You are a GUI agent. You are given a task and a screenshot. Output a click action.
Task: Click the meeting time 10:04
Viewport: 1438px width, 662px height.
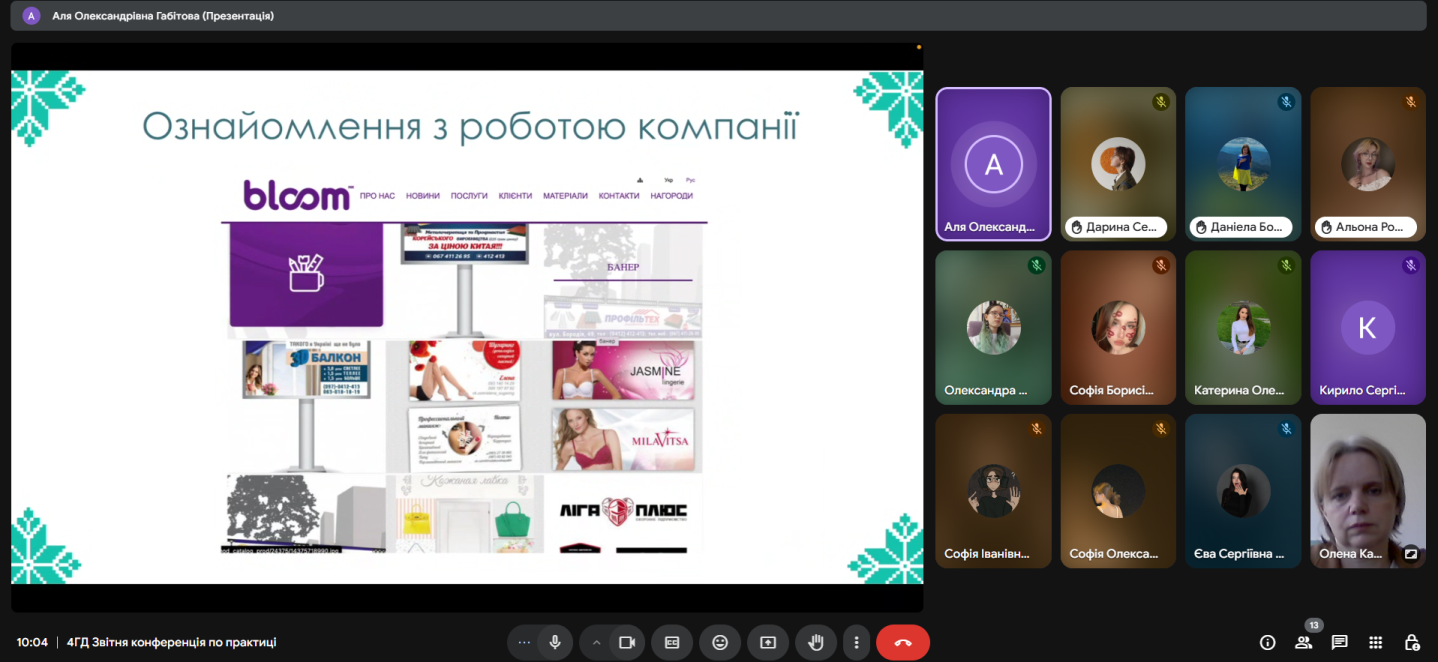tap(32, 642)
